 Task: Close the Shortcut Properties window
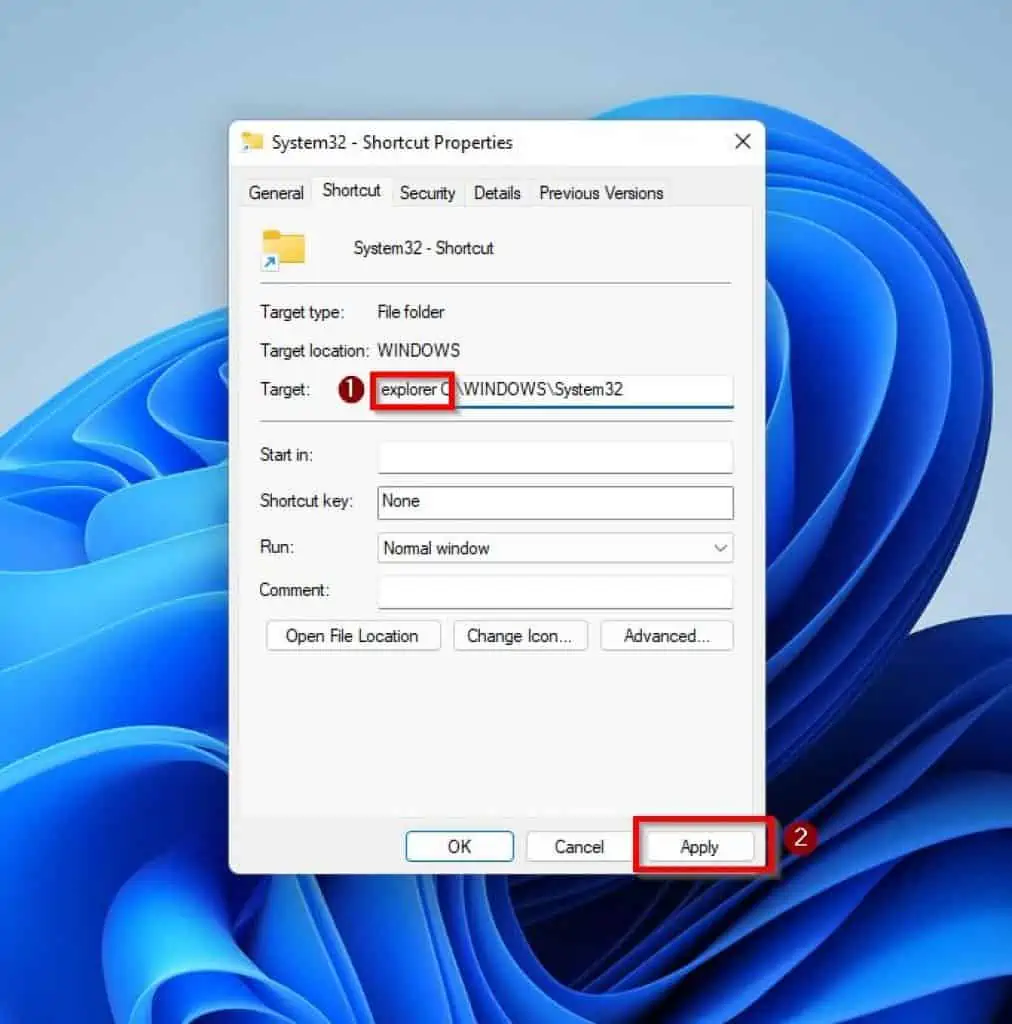tap(742, 142)
